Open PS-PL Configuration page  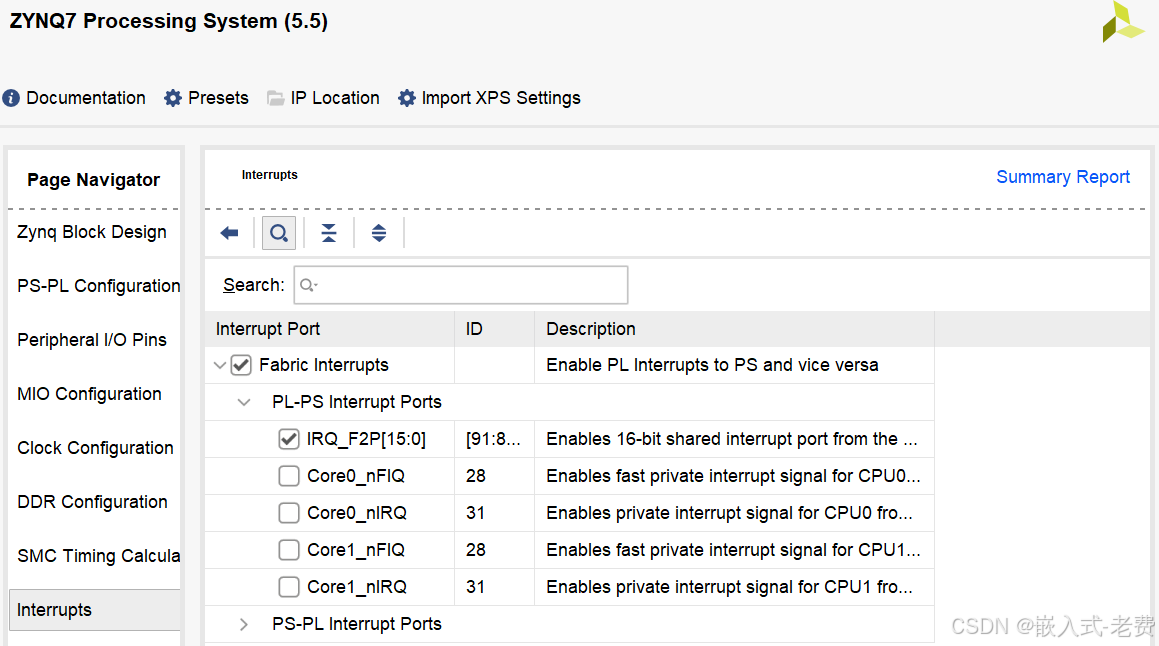point(98,286)
